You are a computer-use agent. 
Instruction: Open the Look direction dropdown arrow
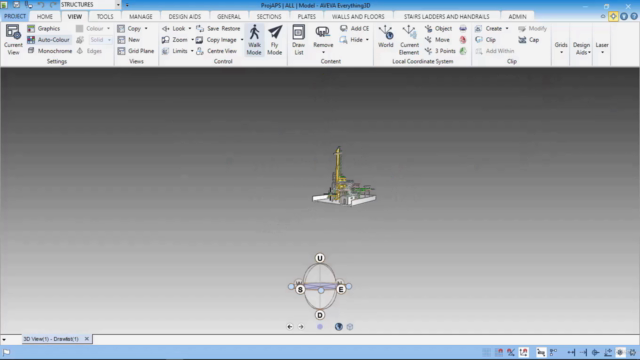click(190, 29)
